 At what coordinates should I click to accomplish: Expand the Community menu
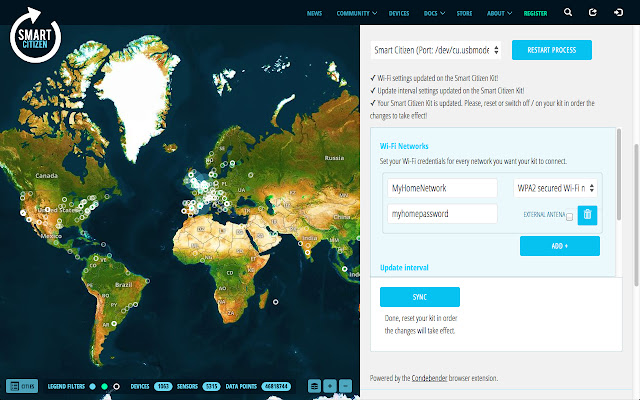point(357,14)
